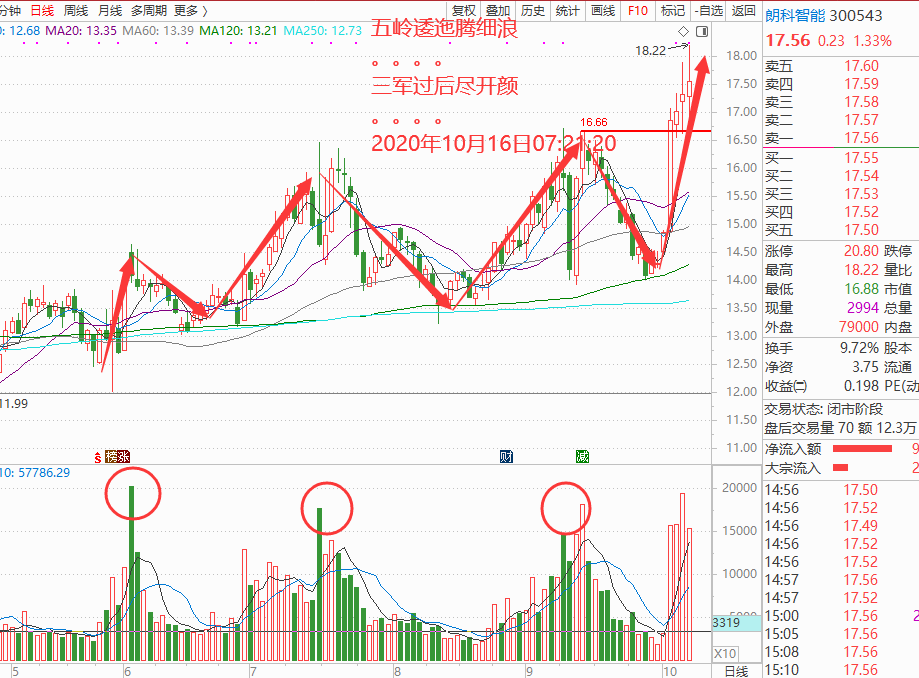Click the 标记 mark button
The image size is (919, 678).
[673, 11]
